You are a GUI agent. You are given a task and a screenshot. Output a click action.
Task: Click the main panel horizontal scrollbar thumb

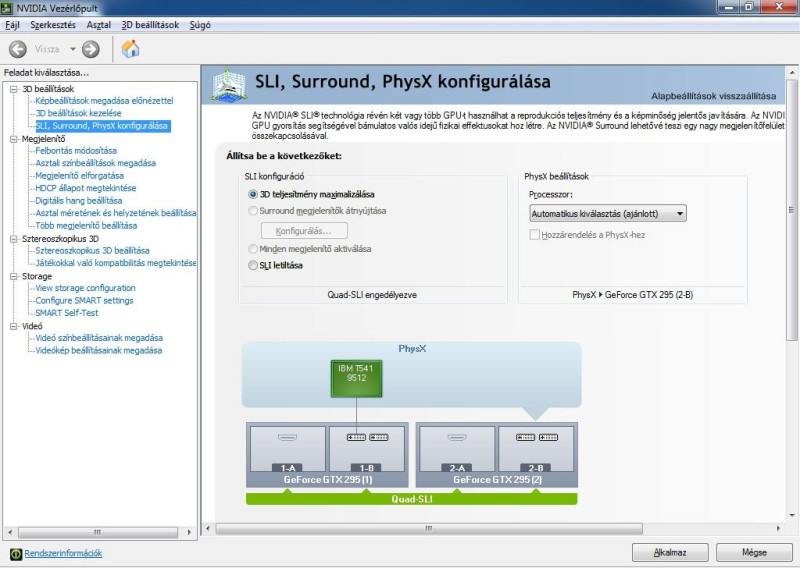click(x=429, y=529)
